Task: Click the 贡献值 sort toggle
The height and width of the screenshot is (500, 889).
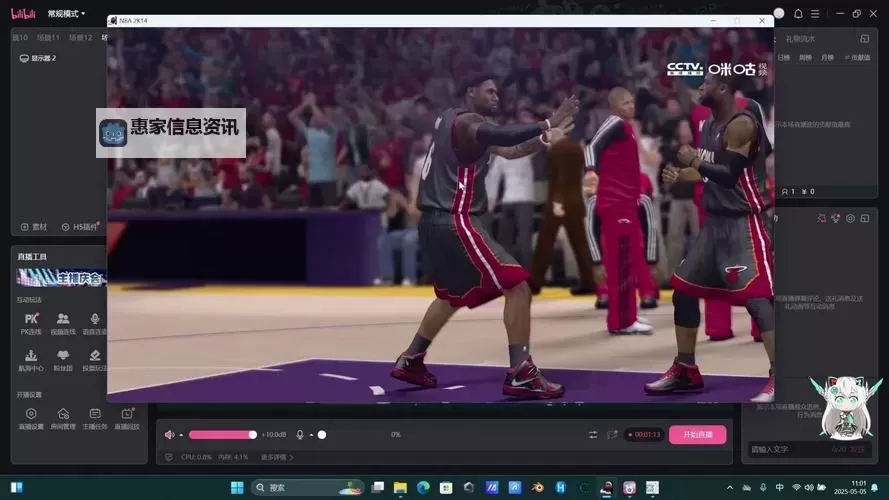Action: click(x=857, y=58)
